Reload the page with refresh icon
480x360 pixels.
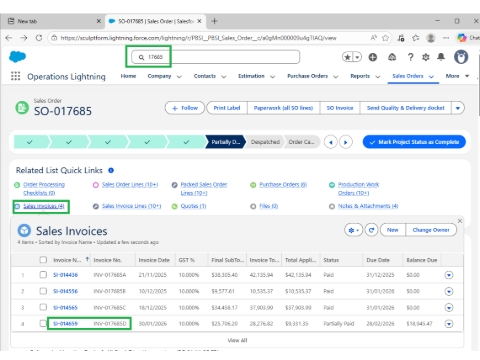(39, 38)
